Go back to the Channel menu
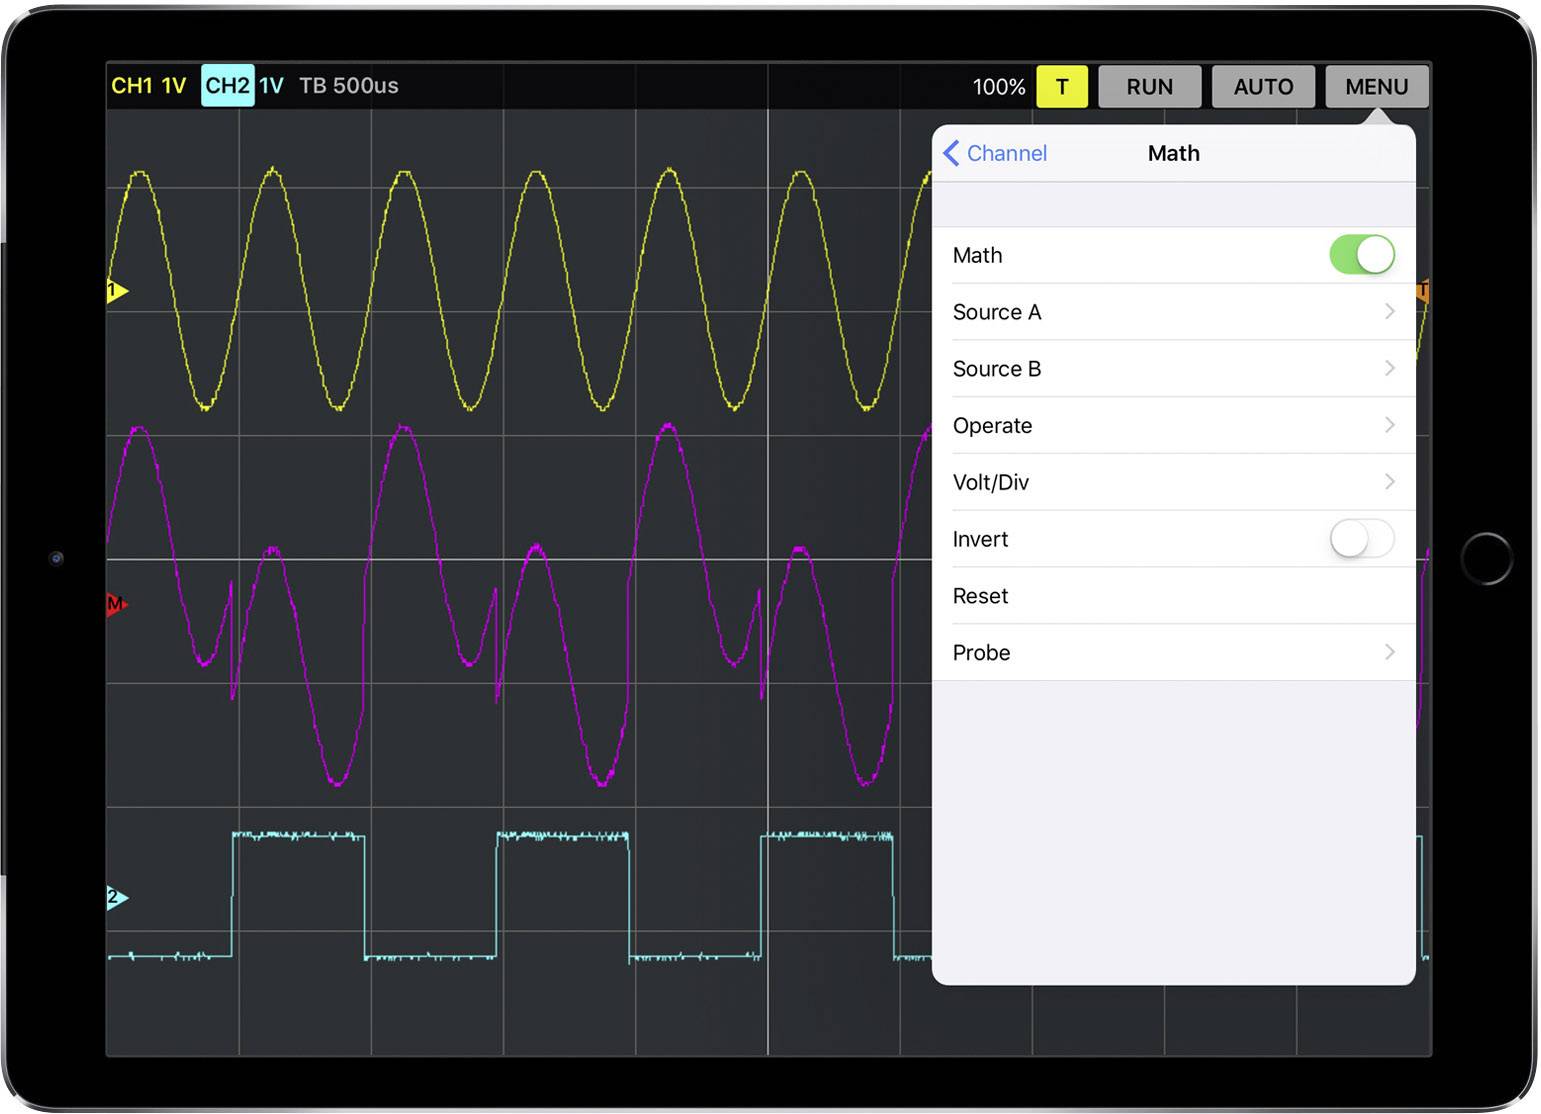Image resolution: width=1541 pixels, height=1114 pixels. coord(996,153)
